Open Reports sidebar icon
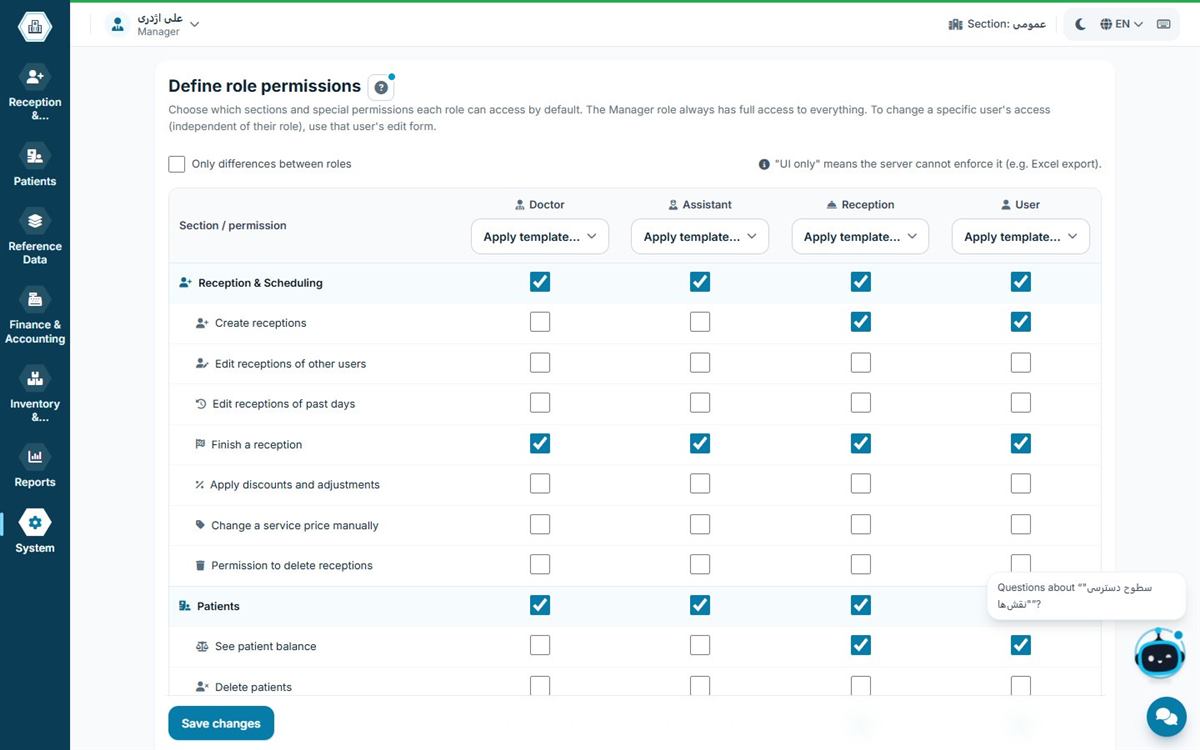Image resolution: width=1200 pixels, height=750 pixels. click(35, 457)
